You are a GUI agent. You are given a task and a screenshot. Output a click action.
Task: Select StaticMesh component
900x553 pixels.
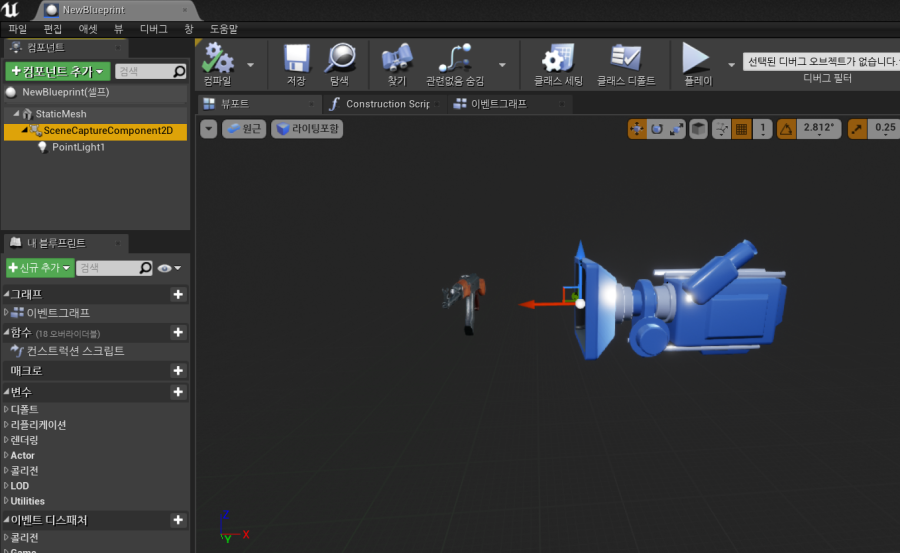point(61,114)
